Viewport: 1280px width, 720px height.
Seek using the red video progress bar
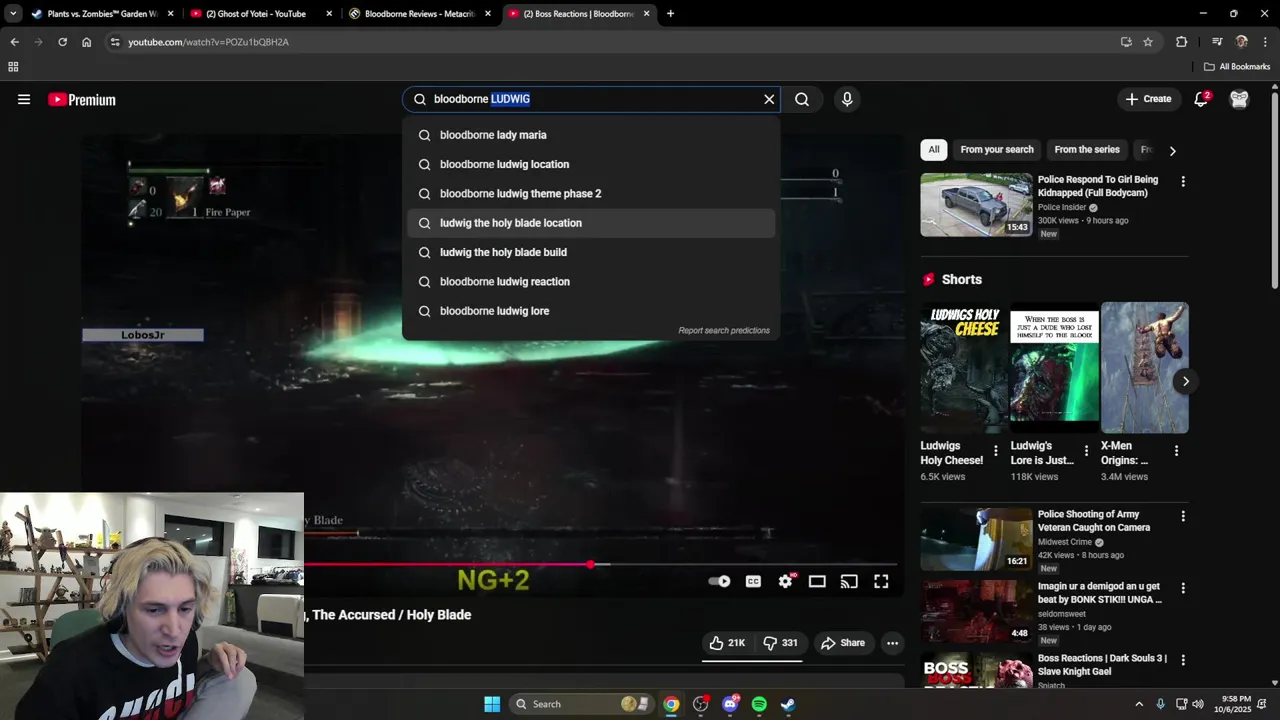point(600,565)
